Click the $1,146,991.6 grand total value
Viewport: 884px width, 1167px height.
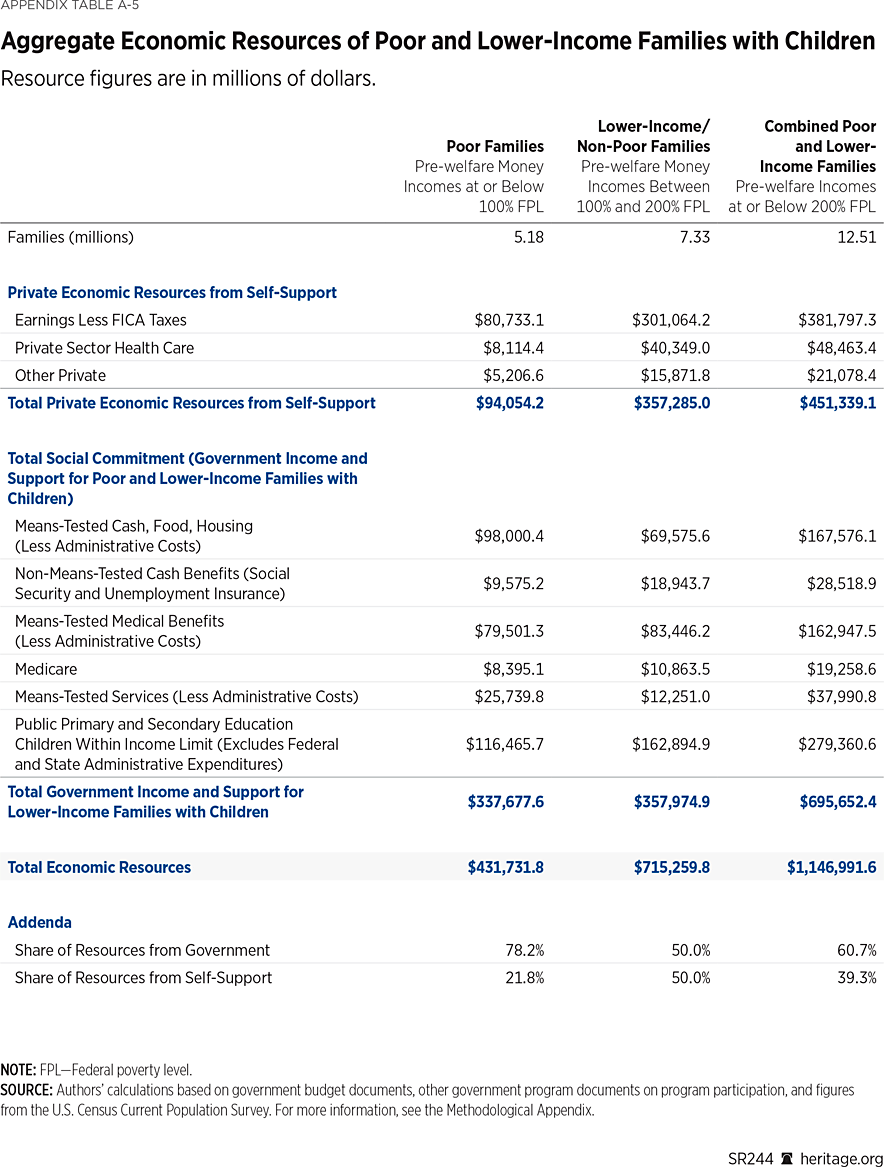pos(831,867)
